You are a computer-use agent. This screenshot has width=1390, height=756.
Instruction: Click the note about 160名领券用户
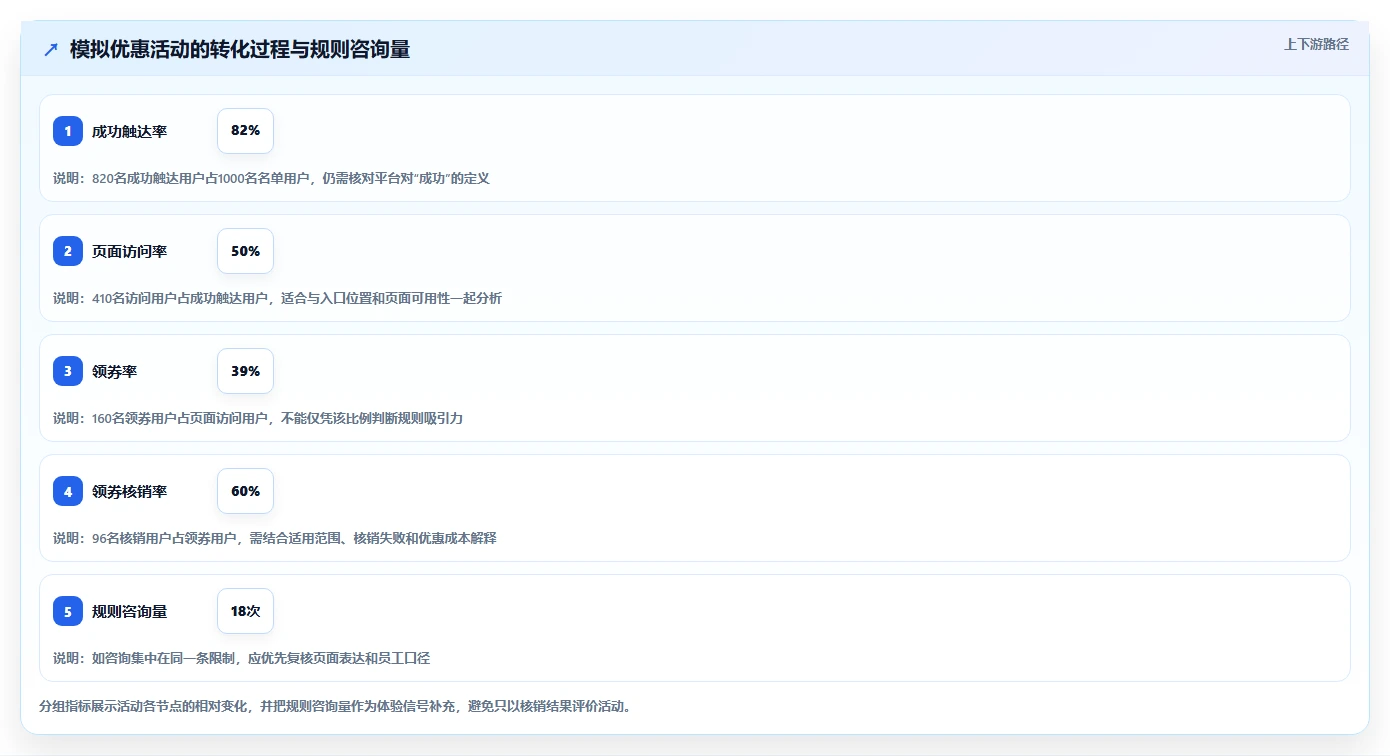pos(258,418)
